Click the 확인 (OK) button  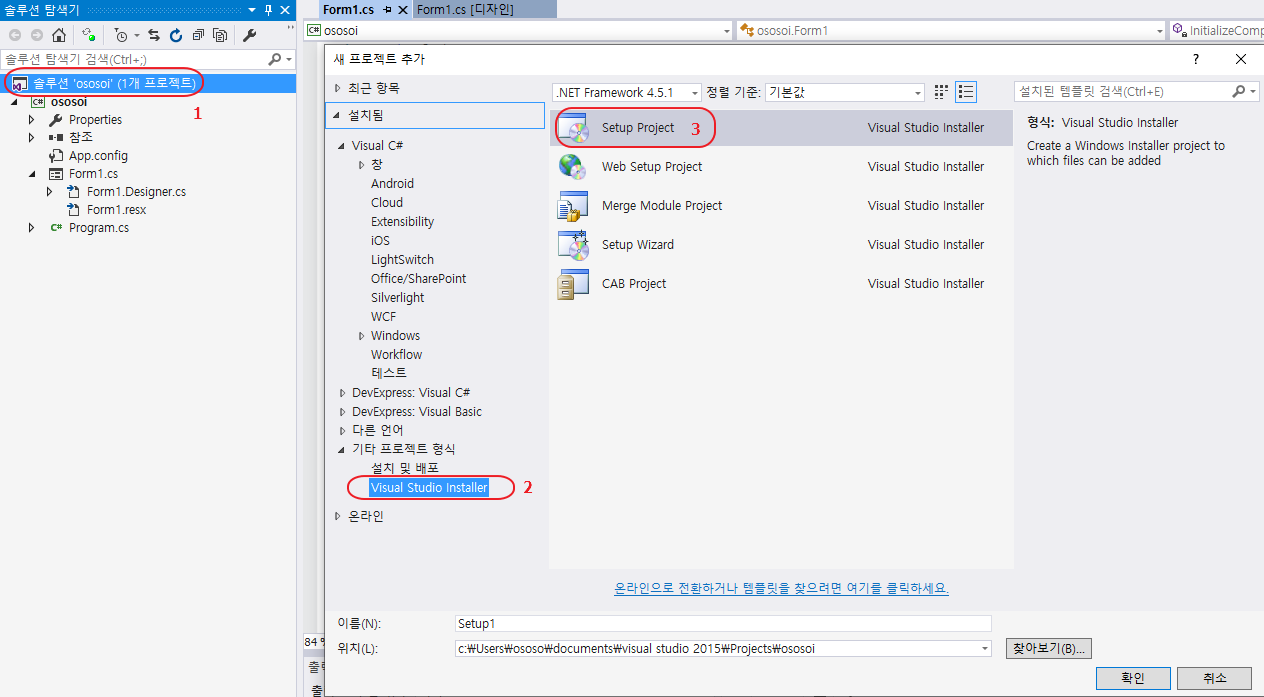tap(1133, 678)
